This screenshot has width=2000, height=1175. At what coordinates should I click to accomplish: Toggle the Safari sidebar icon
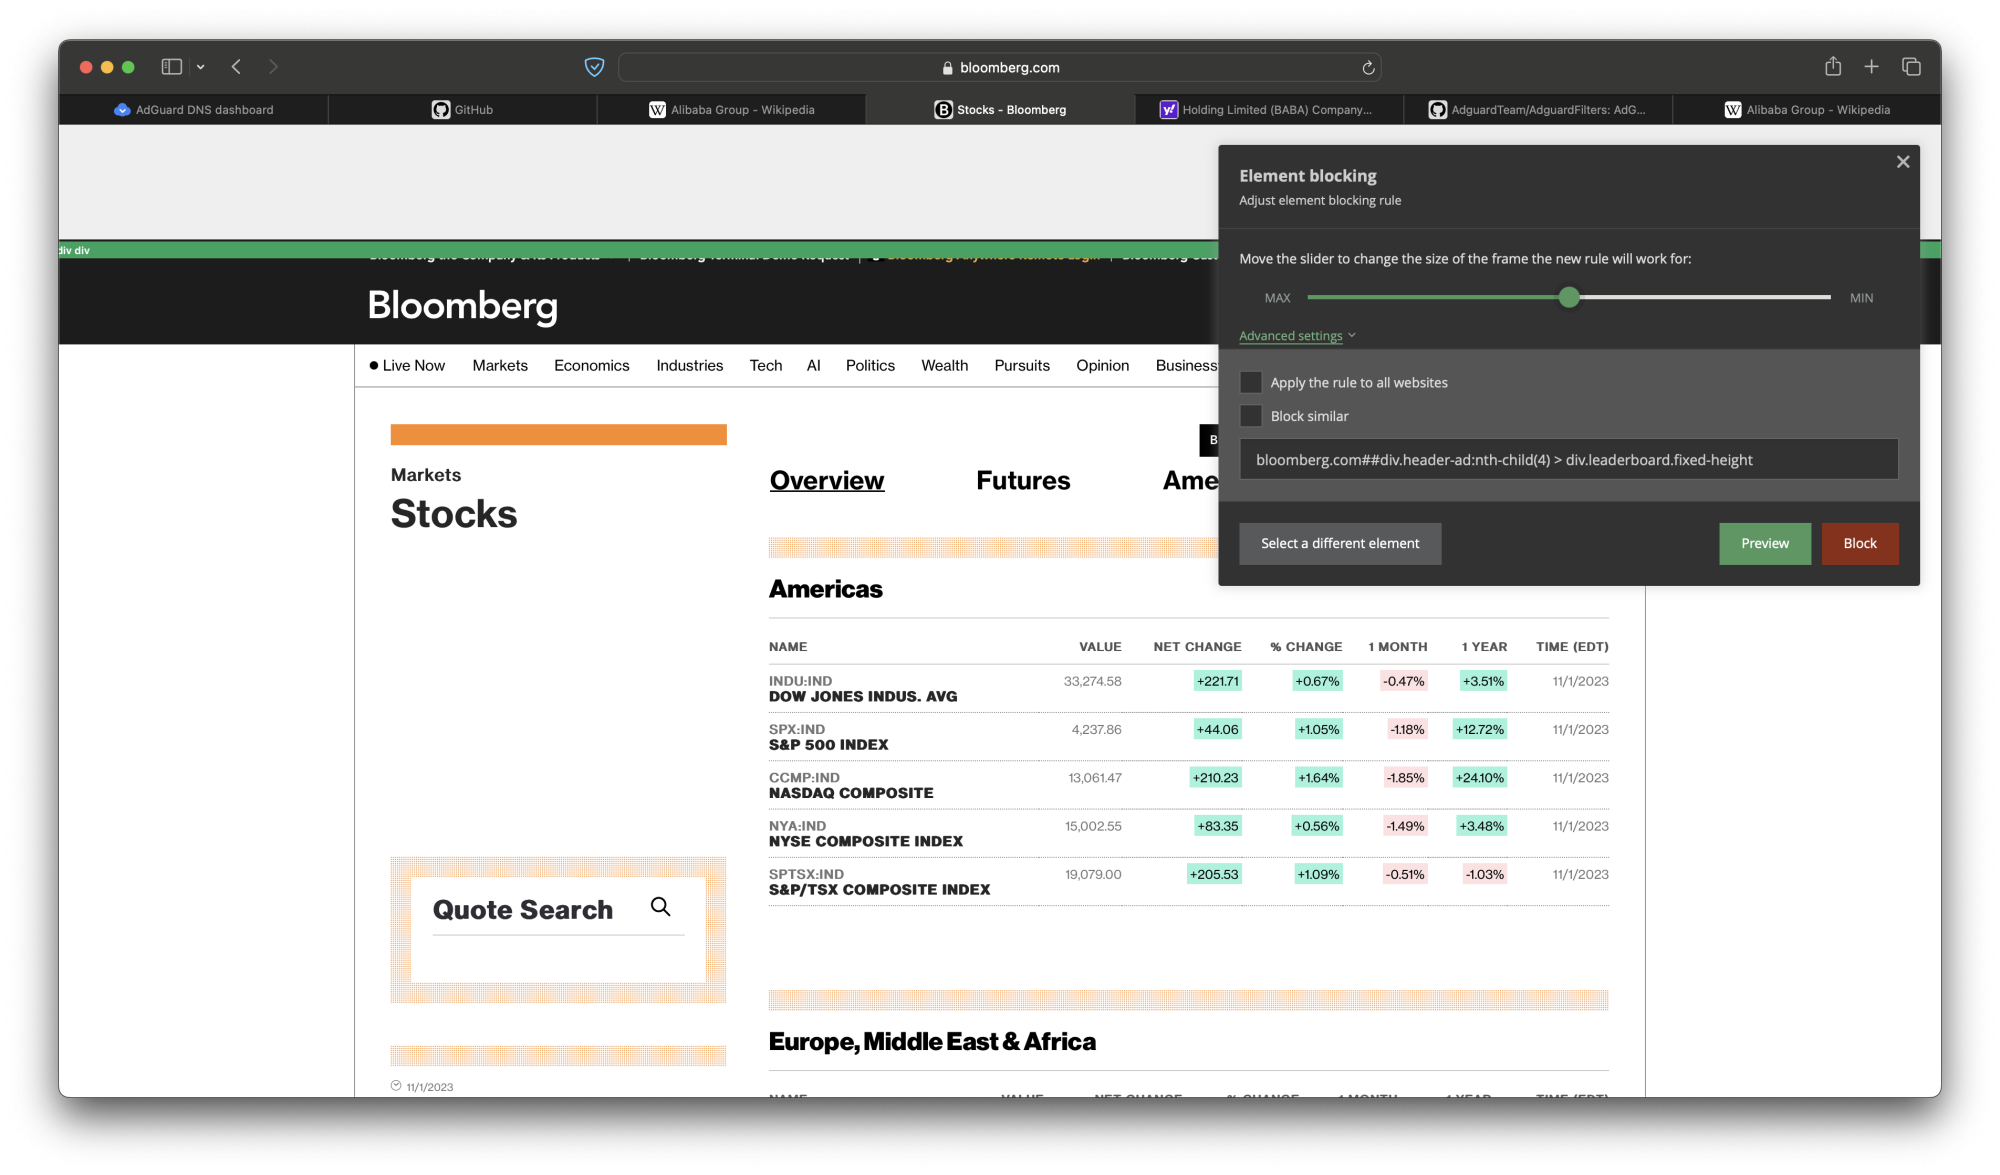tap(170, 66)
